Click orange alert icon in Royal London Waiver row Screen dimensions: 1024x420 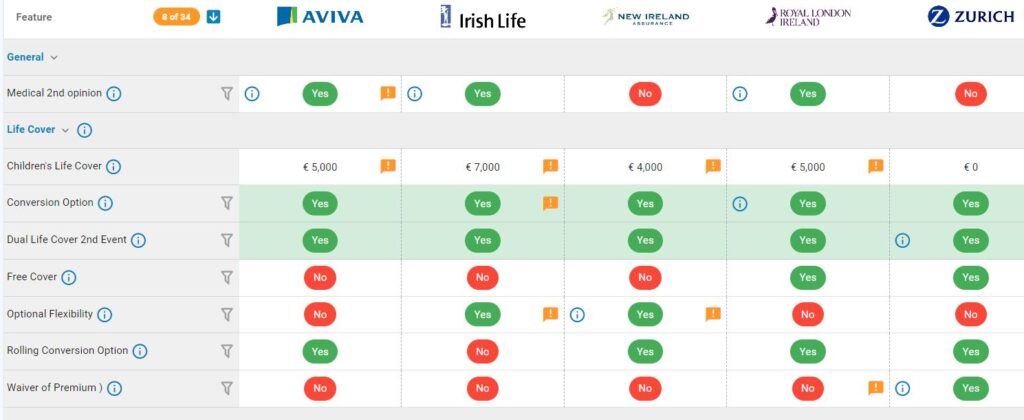tap(876, 388)
